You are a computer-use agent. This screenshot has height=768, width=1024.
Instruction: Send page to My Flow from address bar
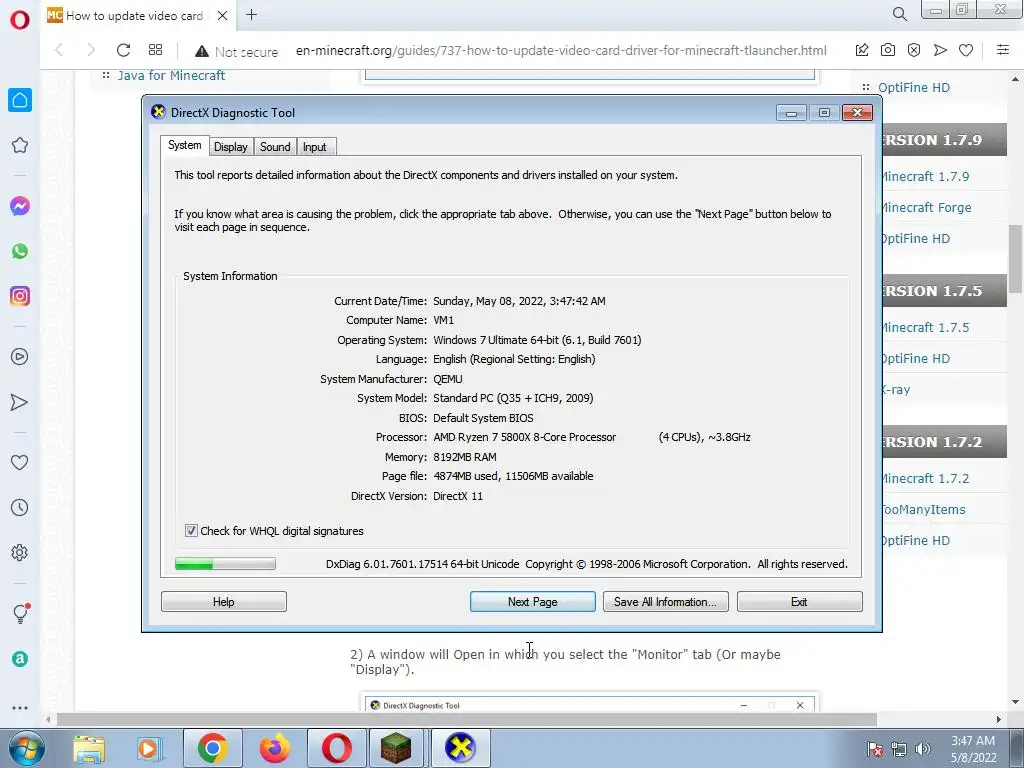tap(940, 50)
